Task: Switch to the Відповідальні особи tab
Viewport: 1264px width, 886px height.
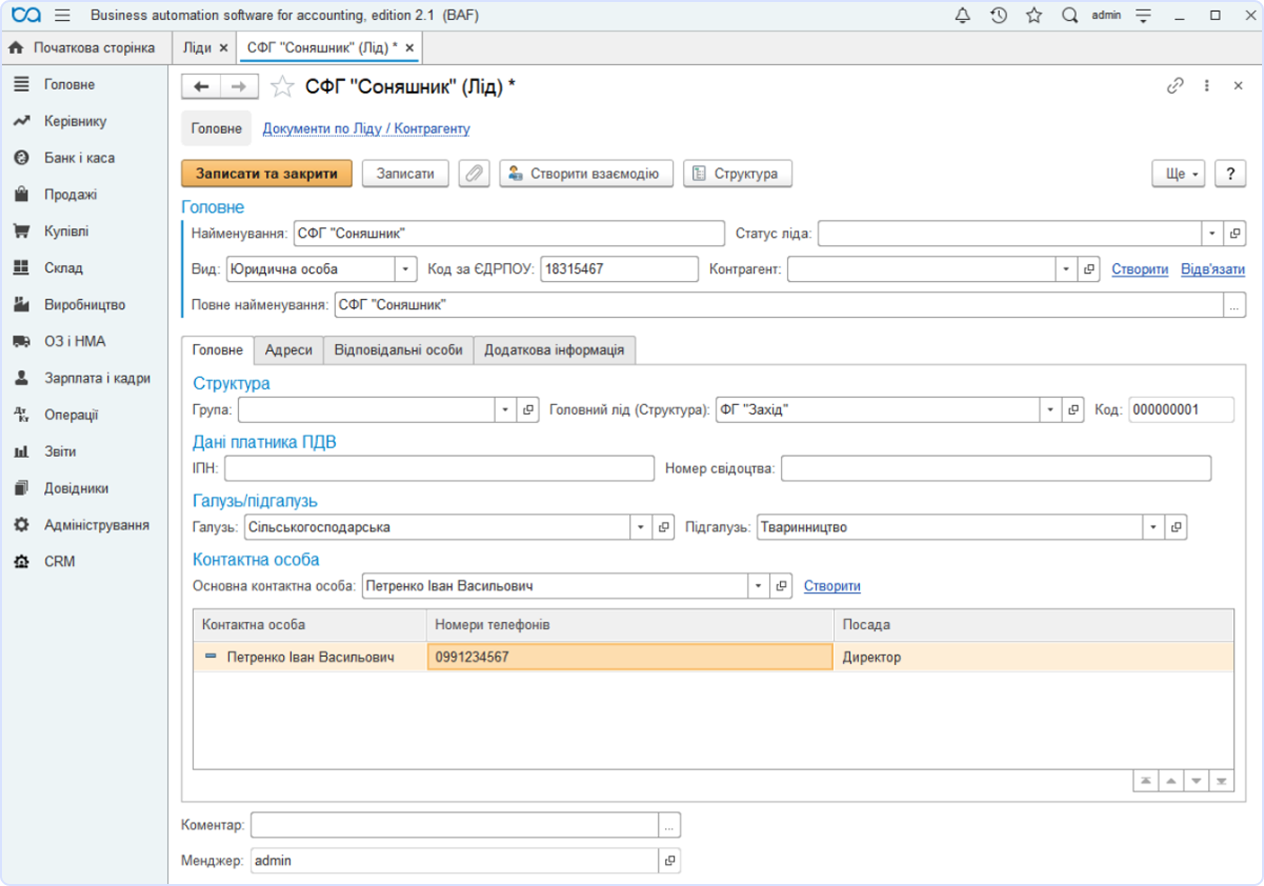Action: 399,350
